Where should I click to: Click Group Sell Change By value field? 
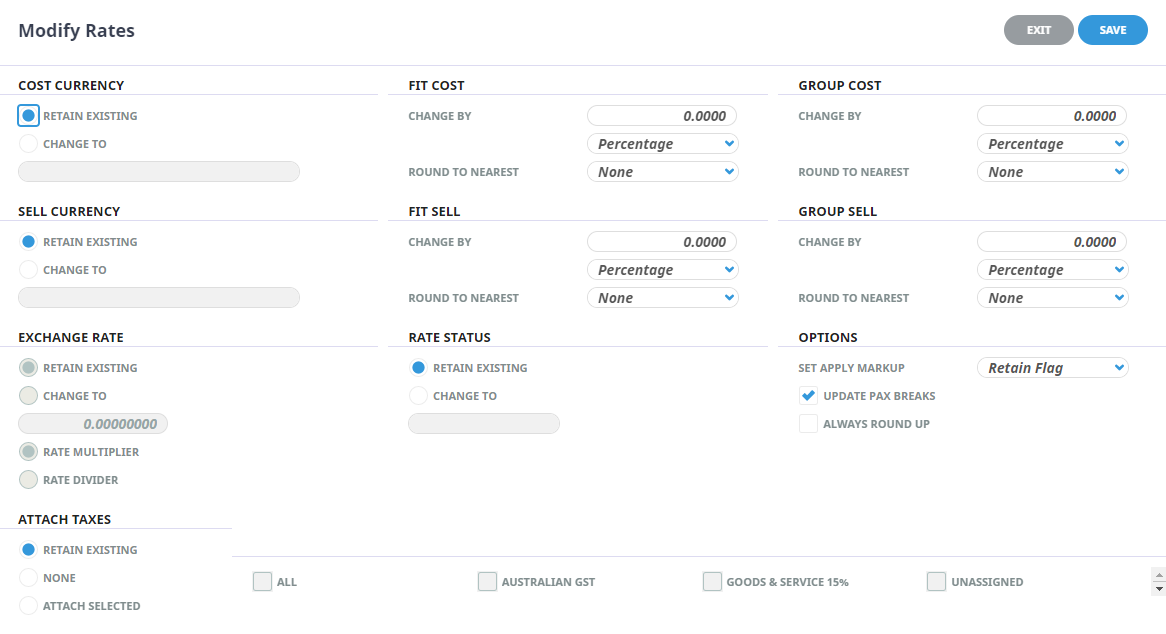point(1052,242)
